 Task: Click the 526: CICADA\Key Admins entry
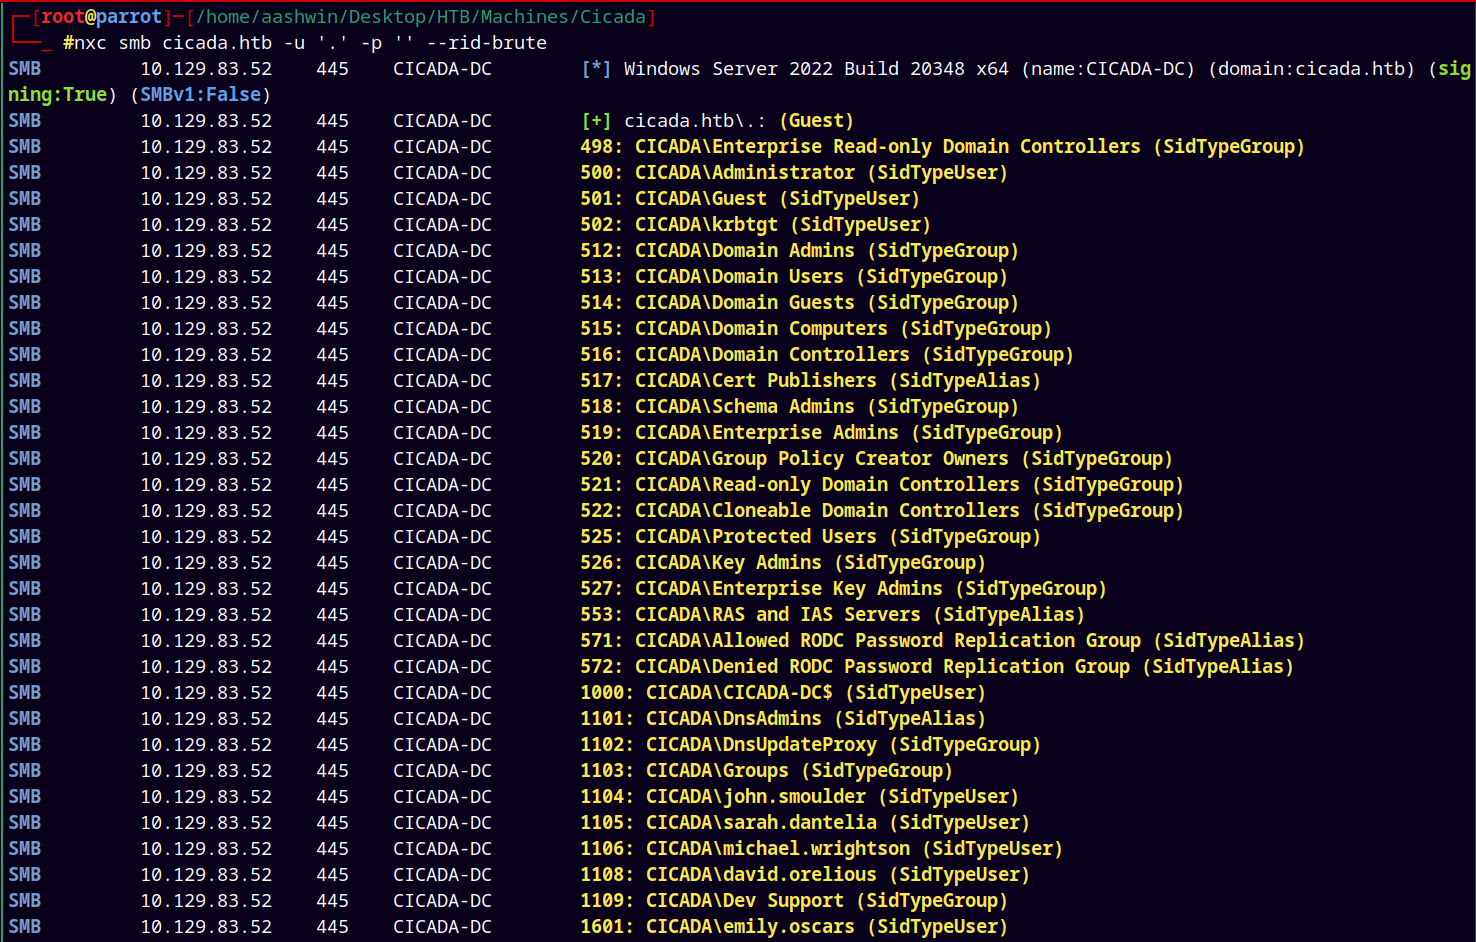click(x=783, y=563)
